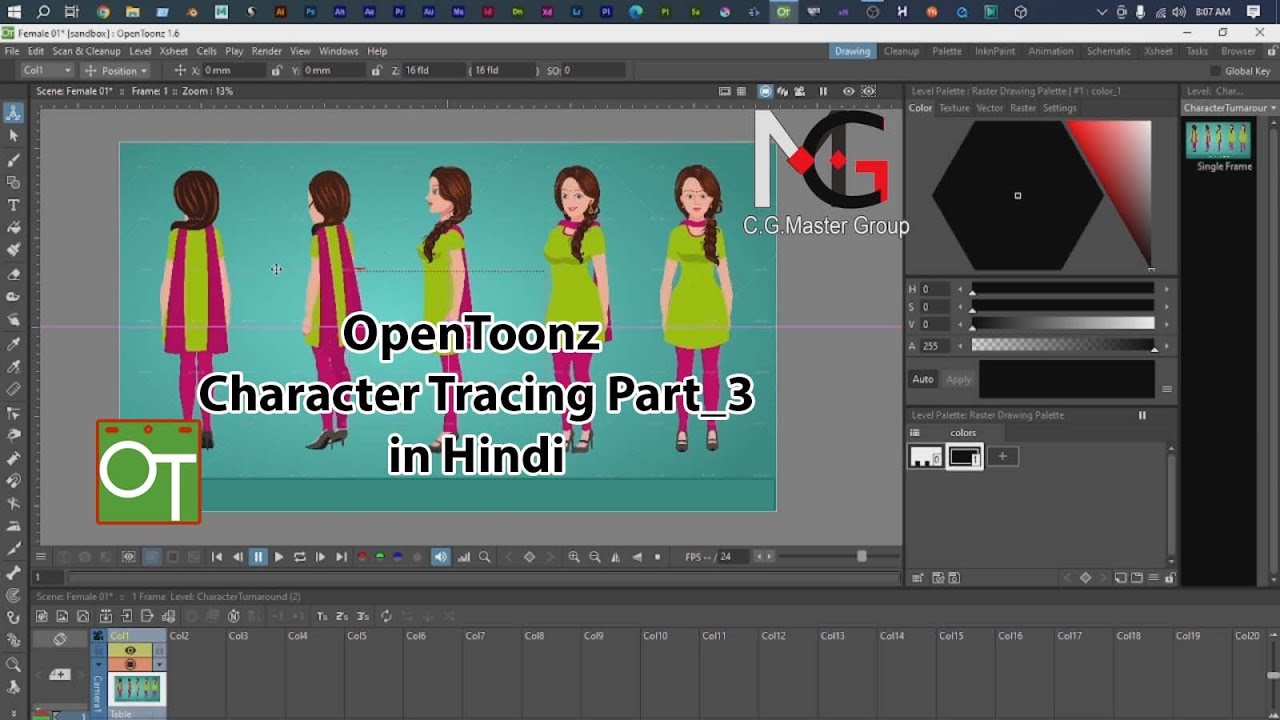Viewport: 1280px width, 720px height.
Task: Toggle the X position lock
Action: 276,71
